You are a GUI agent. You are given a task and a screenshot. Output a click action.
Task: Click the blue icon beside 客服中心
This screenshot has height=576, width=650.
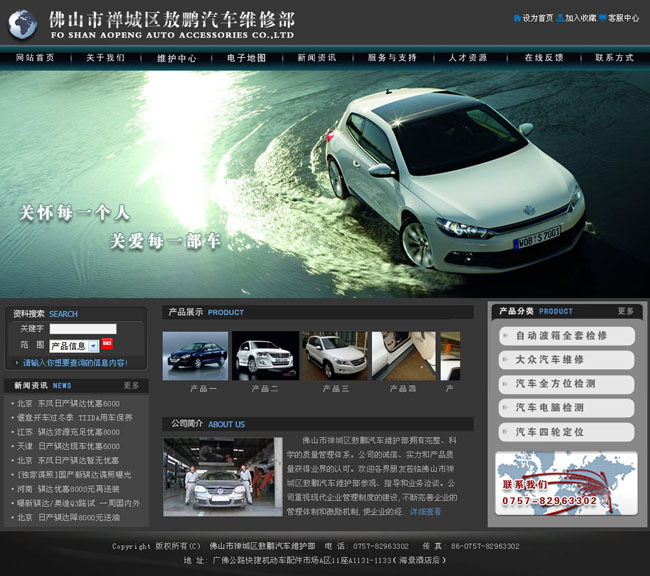point(603,18)
